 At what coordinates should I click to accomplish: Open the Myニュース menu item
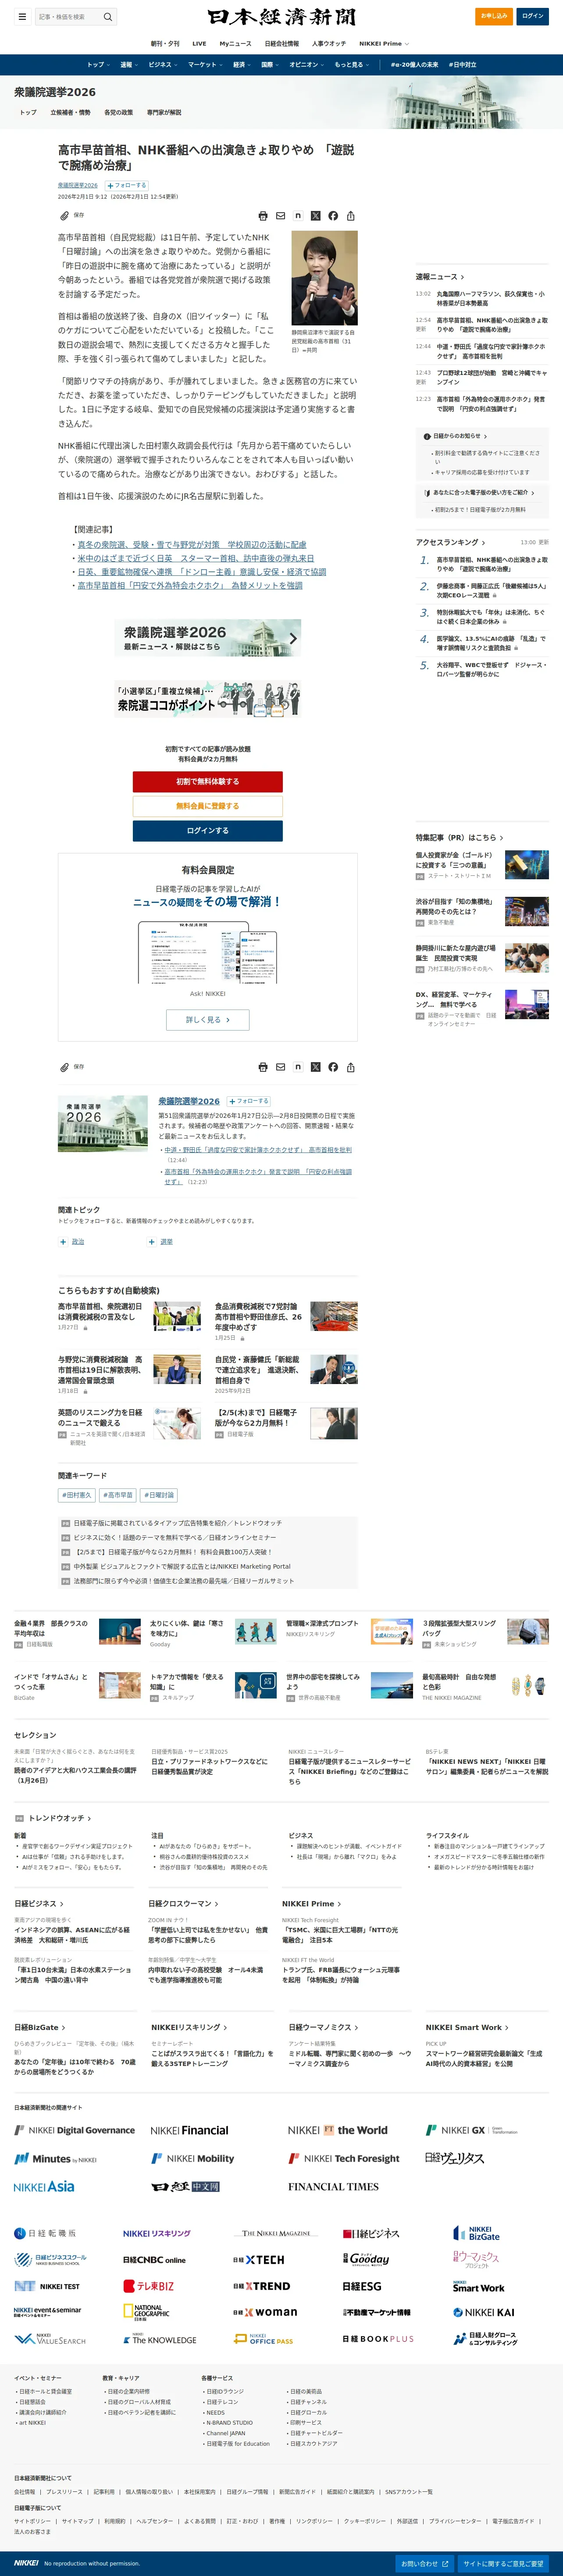(236, 43)
